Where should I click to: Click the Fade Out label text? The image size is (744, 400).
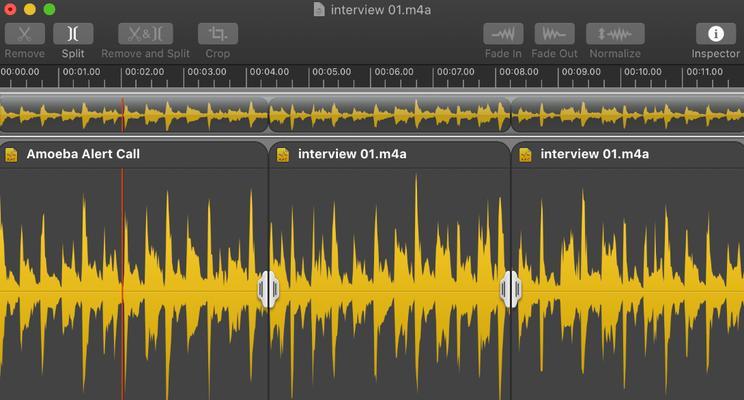pyautogui.click(x=555, y=54)
